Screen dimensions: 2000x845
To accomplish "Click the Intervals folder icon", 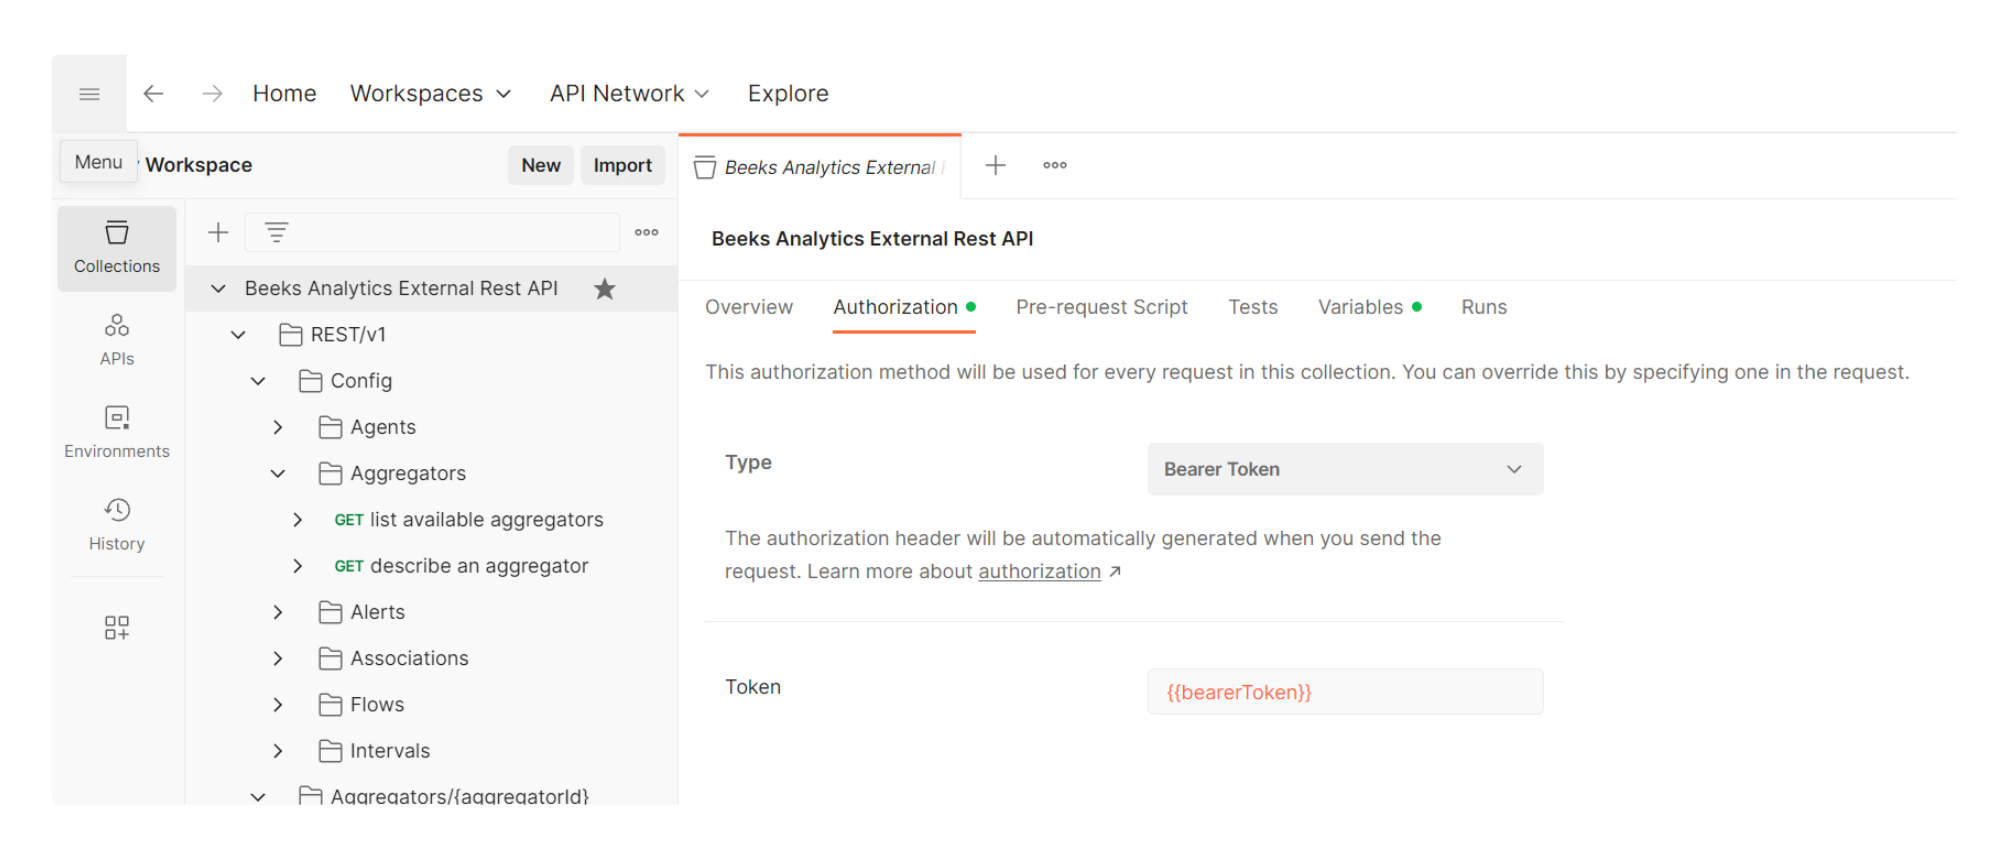I will [330, 751].
